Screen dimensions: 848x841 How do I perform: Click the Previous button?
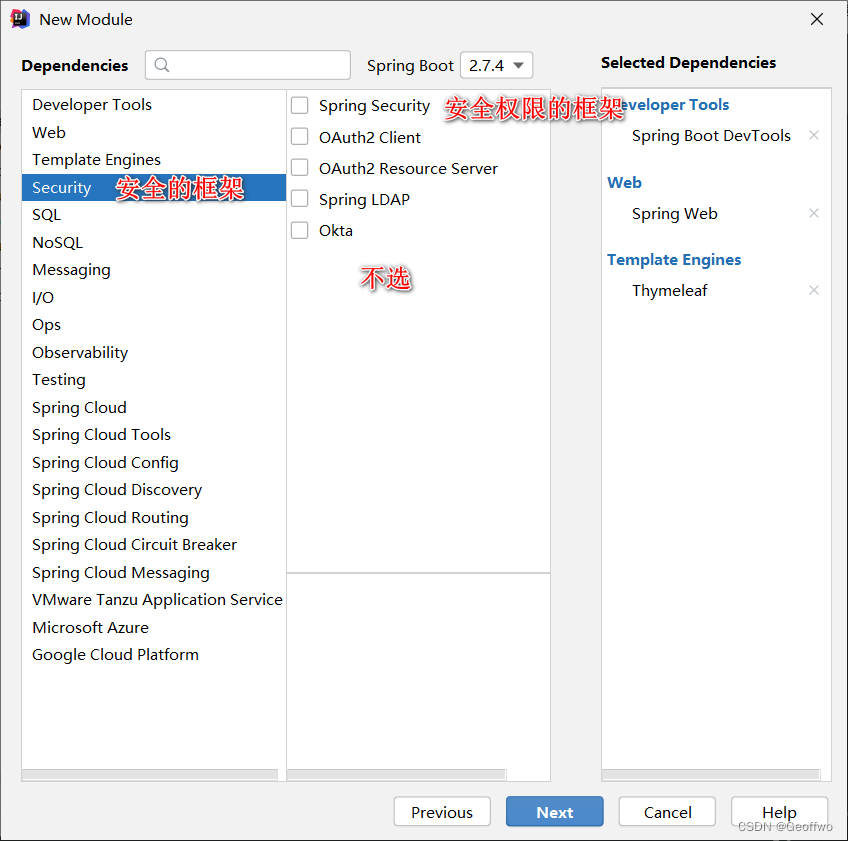tap(442, 811)
